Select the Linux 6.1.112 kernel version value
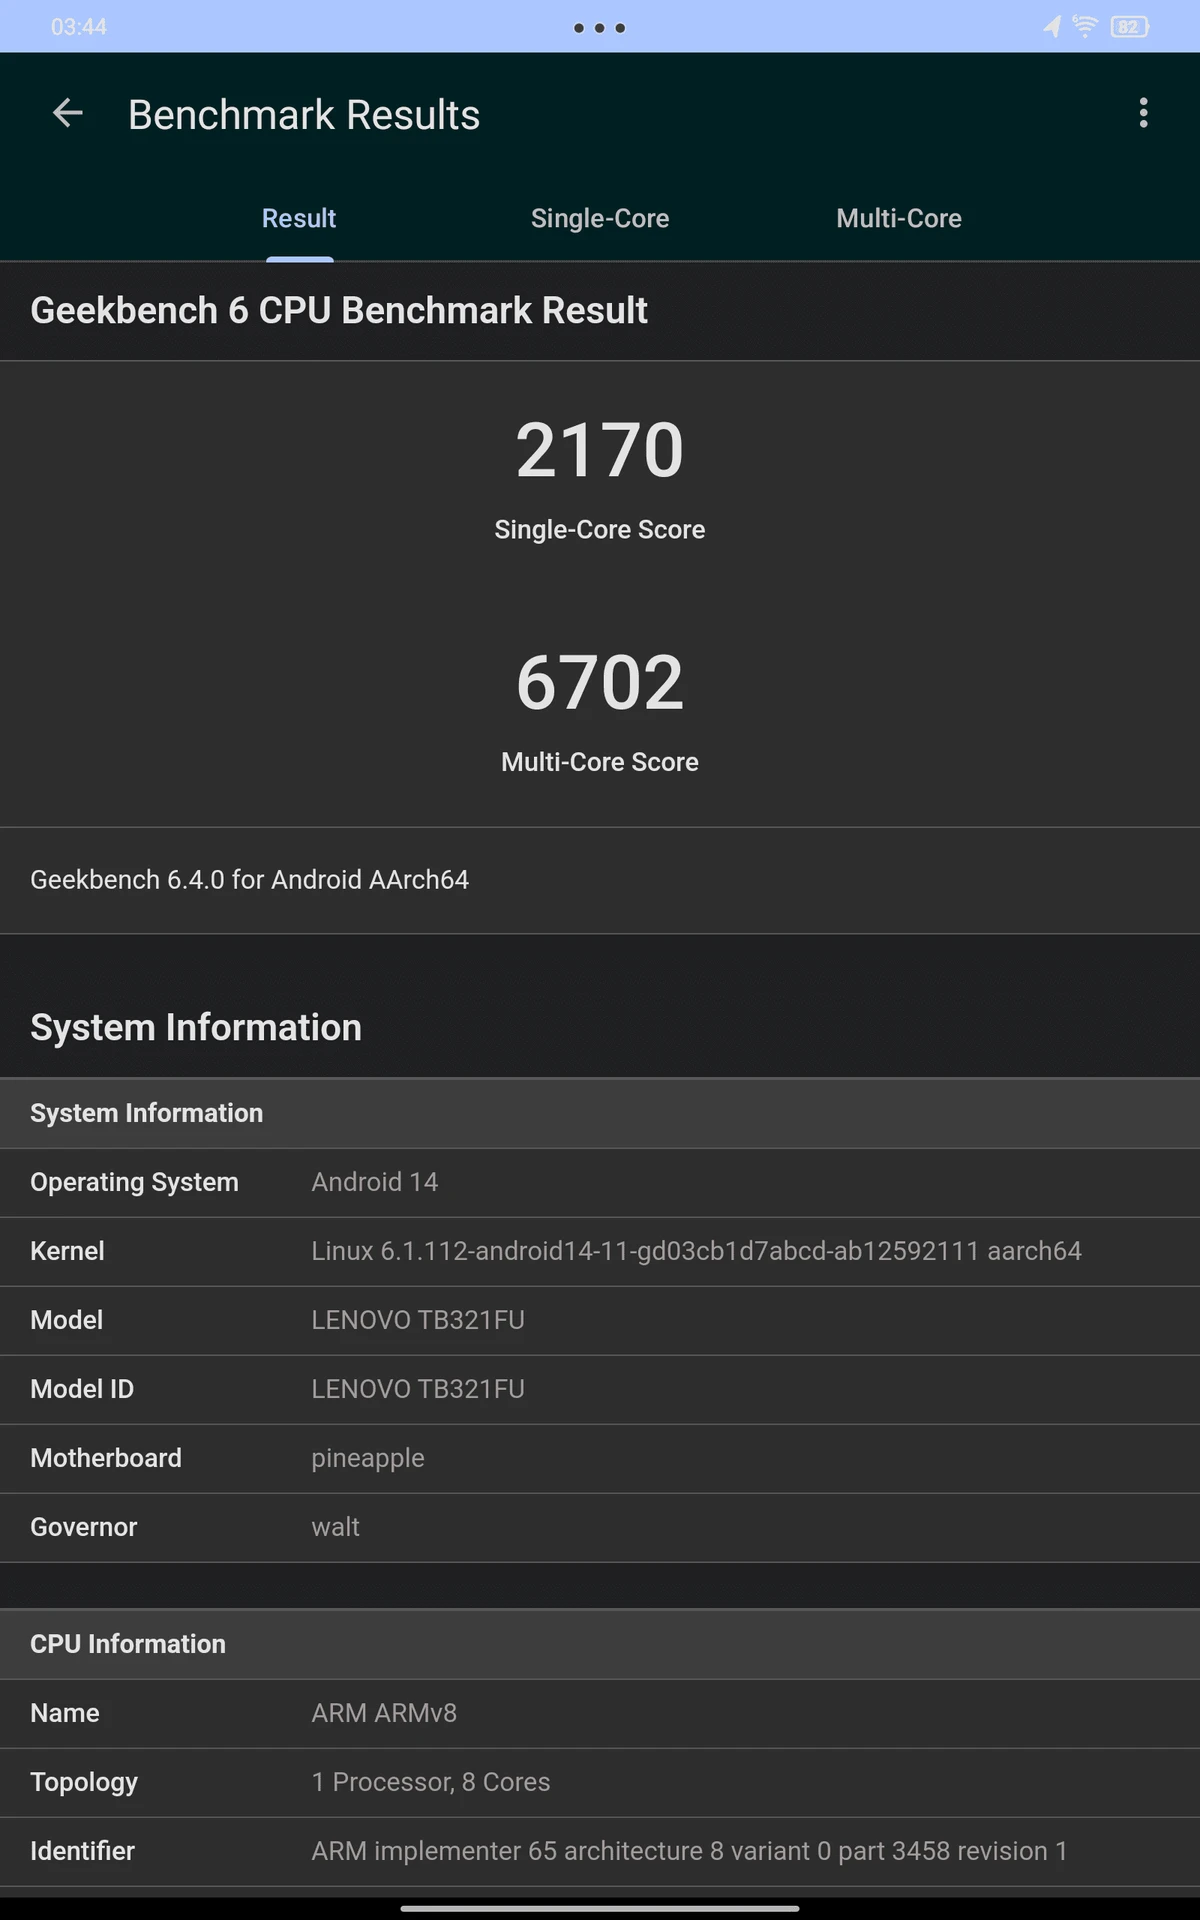The image size is (1200, 1920). coord(696,1251)
